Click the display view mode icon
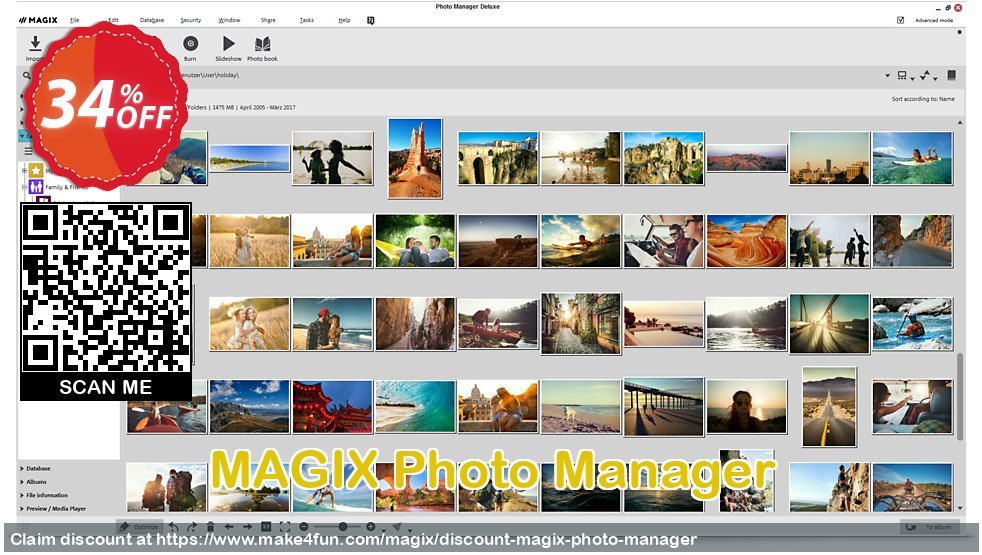This screenshot has height=555, width=982. click(902, 75)
